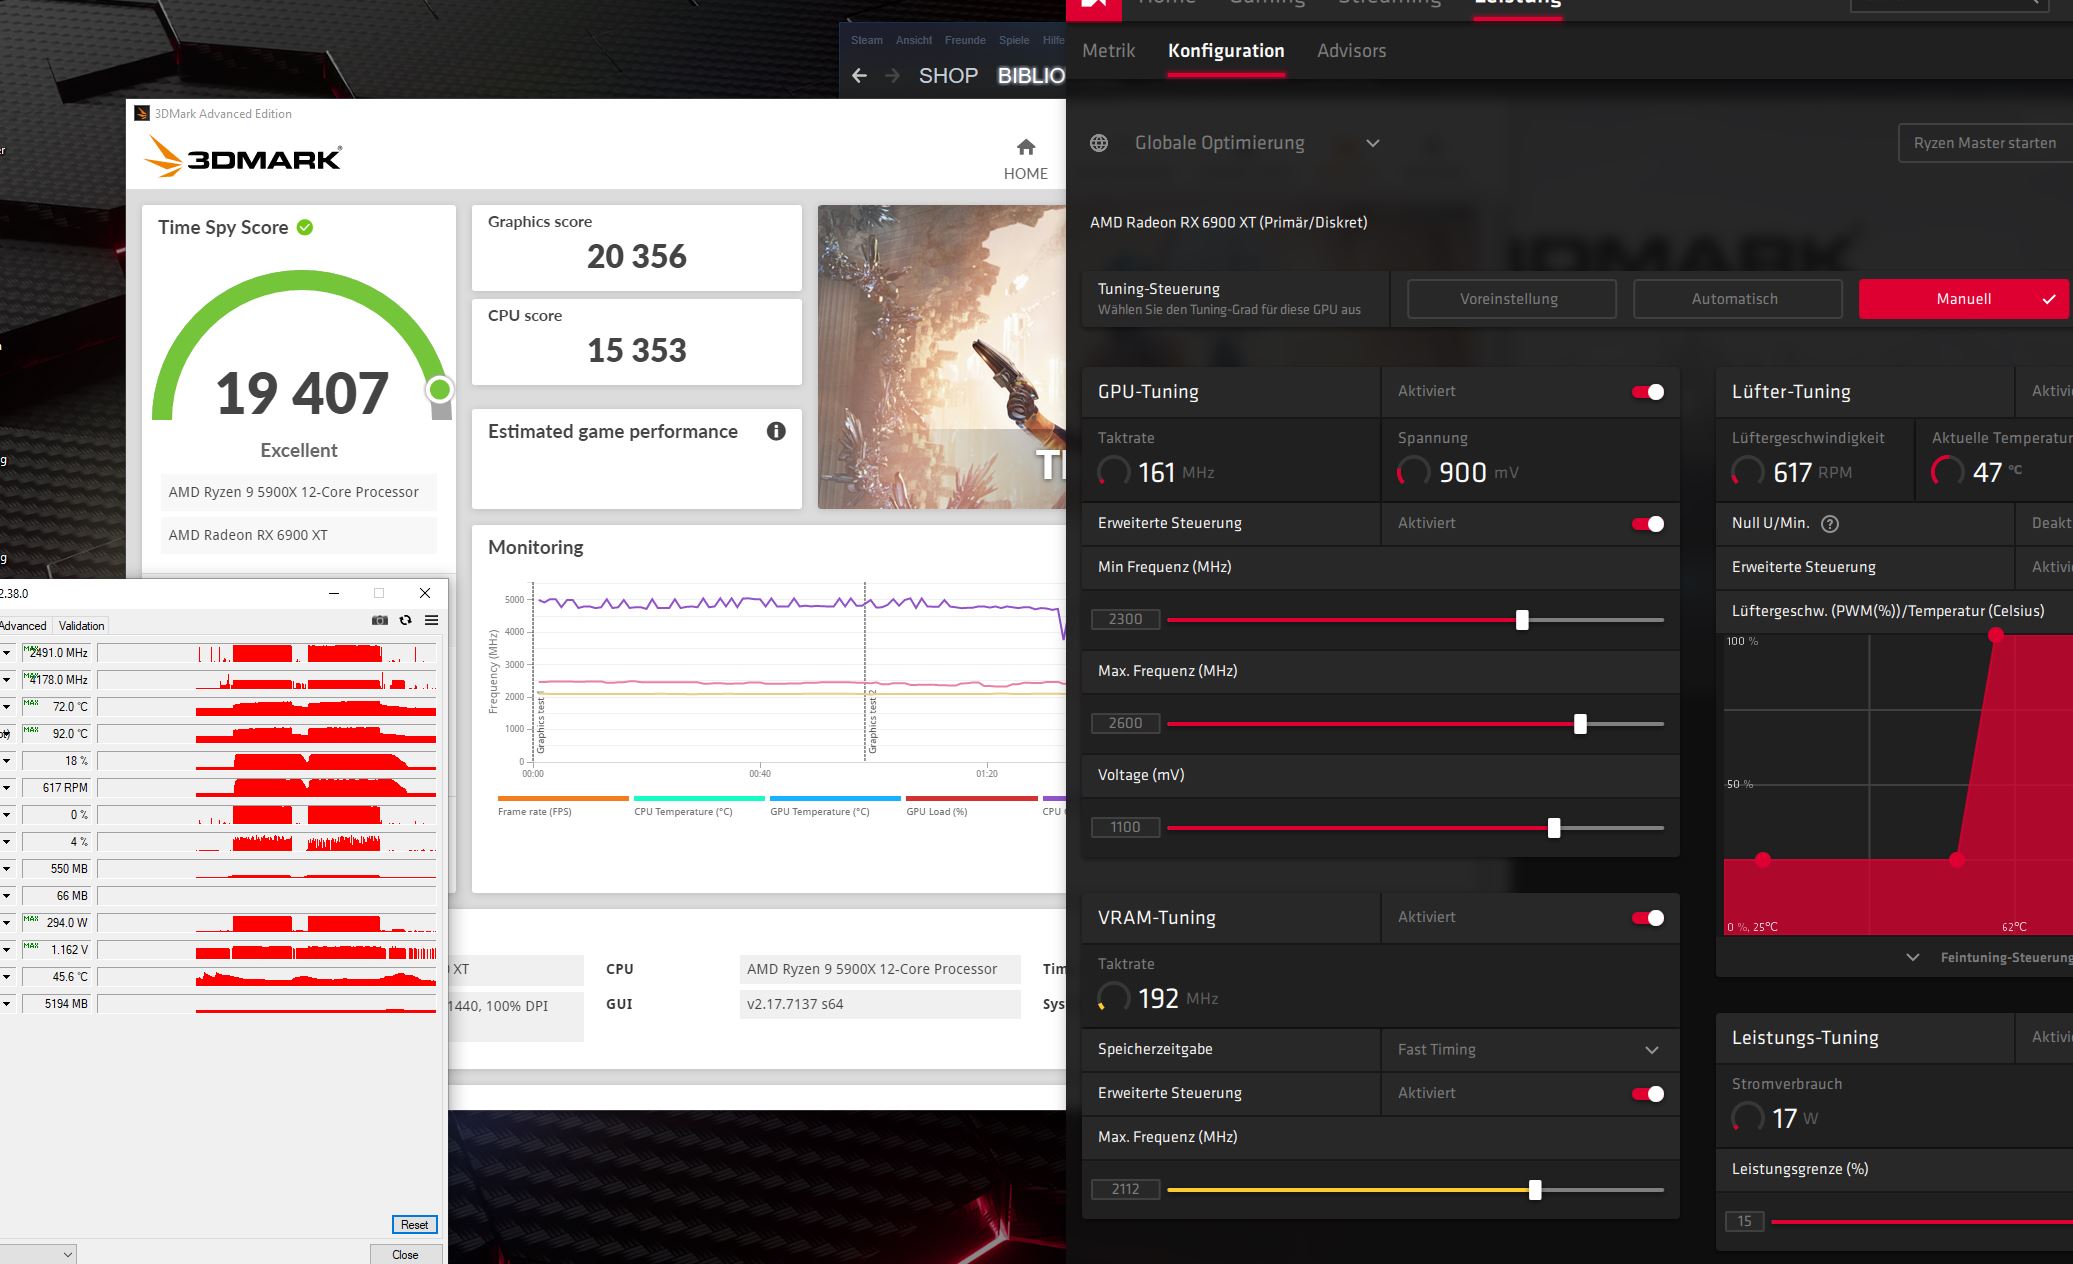Click the Null U/Min. help icon
Screen dimensions: 2073x1264
pyautogui.click(x=1830, y=523)
